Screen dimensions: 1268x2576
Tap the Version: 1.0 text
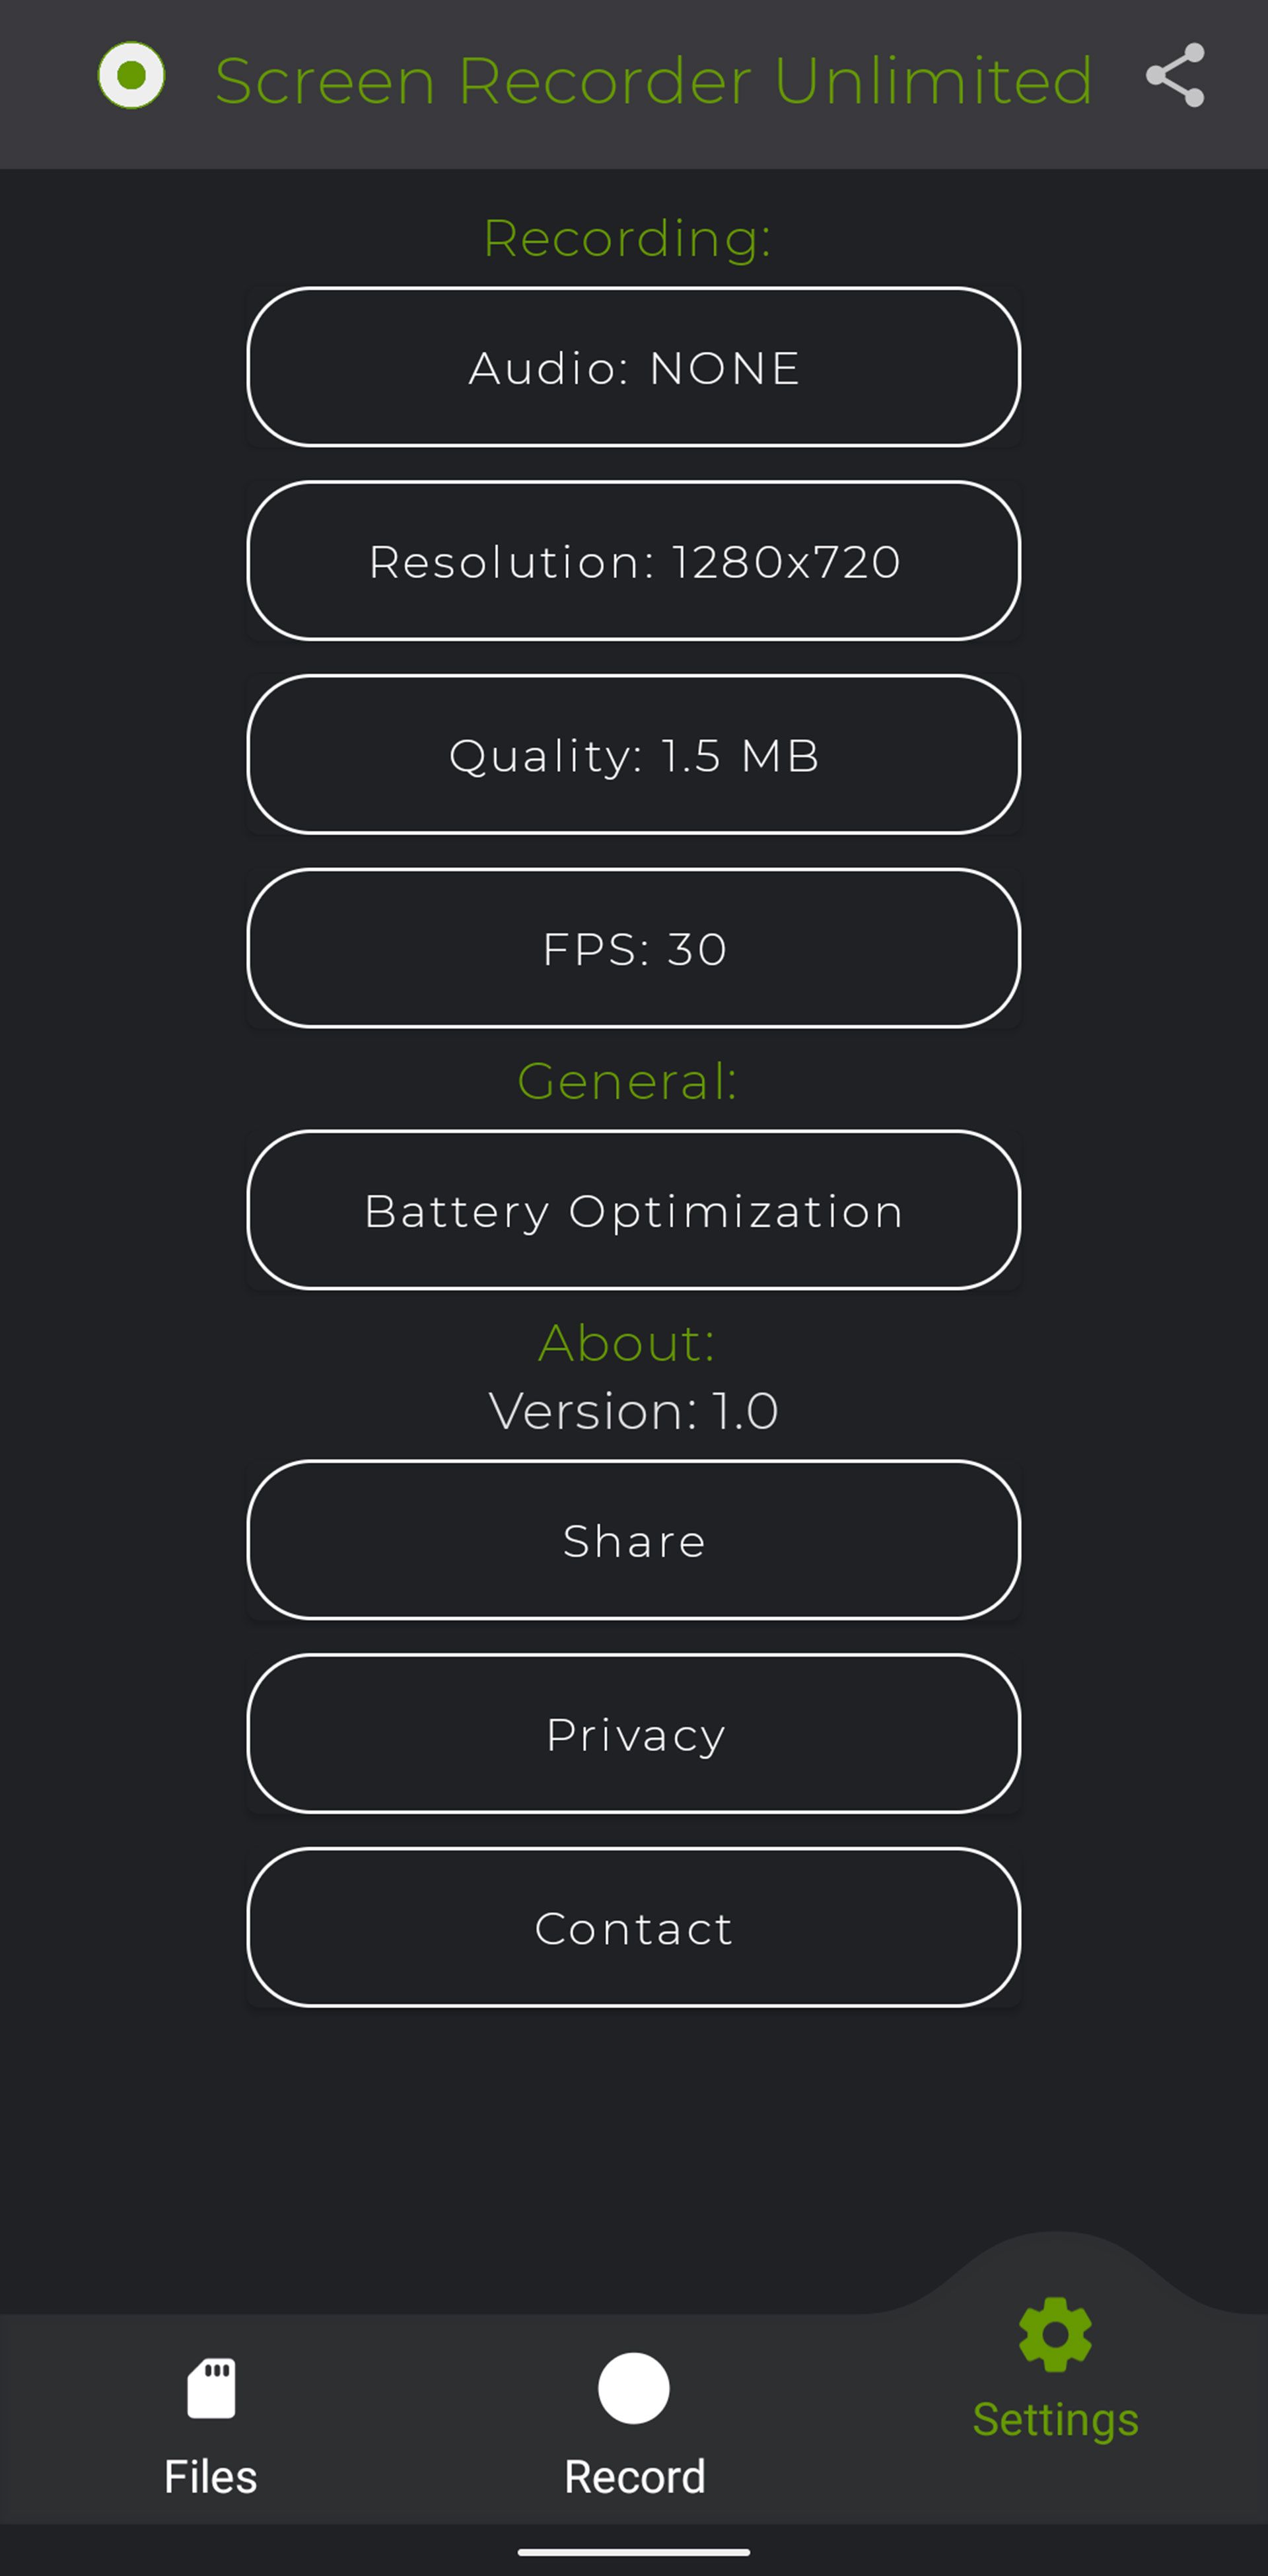coord(634,1411)
